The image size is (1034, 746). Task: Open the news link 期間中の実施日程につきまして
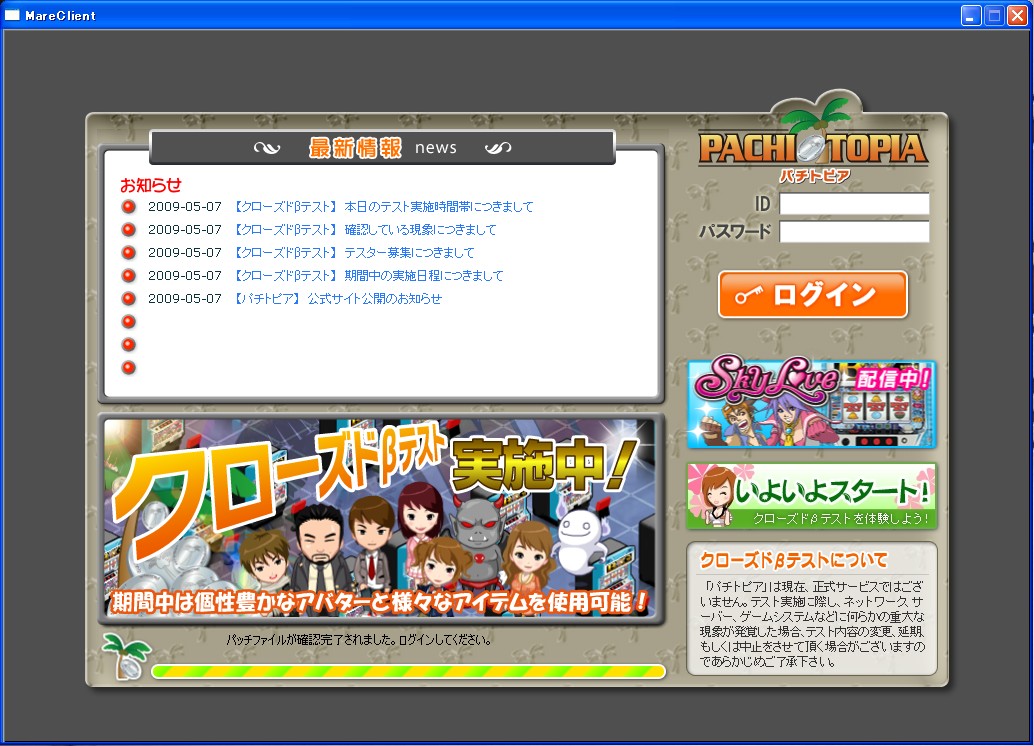point(423,276)
